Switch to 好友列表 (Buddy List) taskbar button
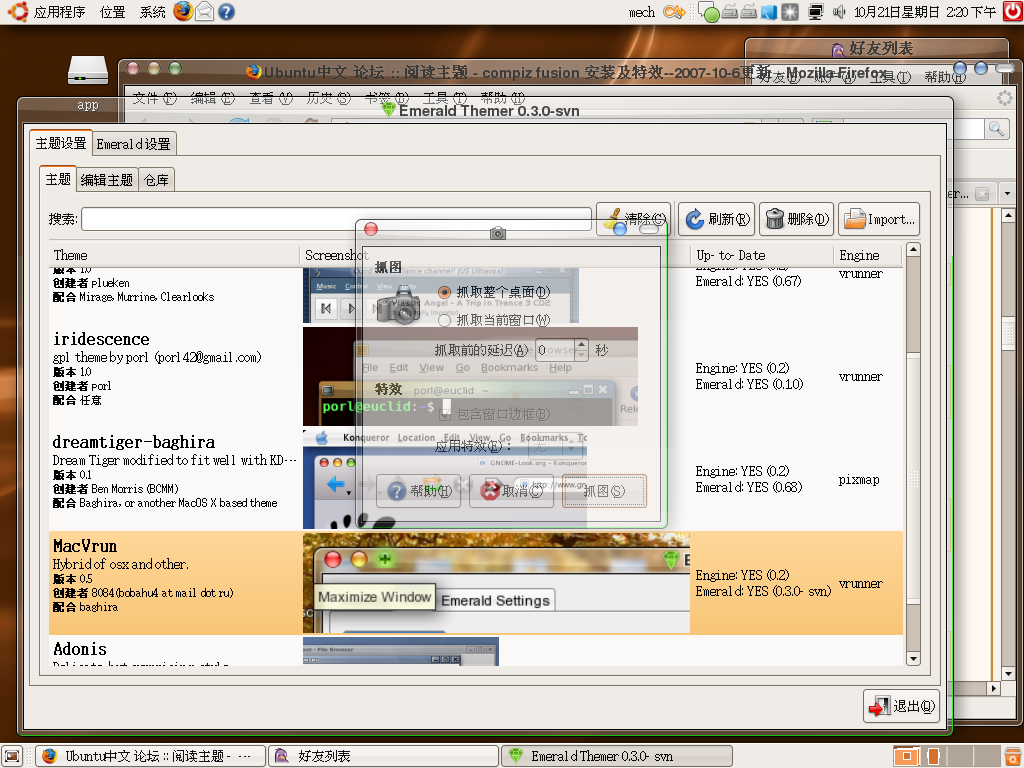 click(x=383, y=756)
